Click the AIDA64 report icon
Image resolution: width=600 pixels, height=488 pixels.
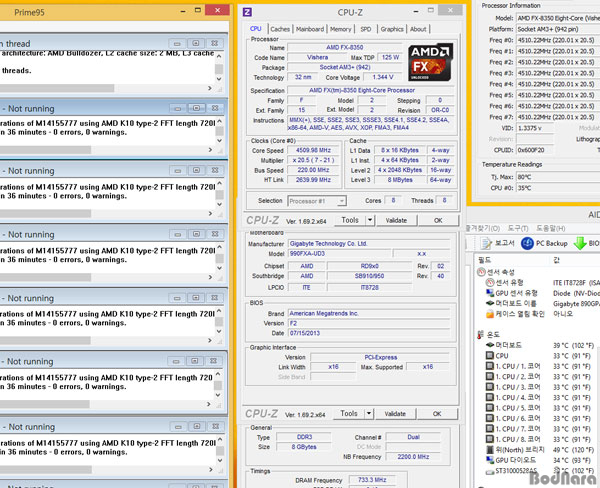click(x=486, y=243)
